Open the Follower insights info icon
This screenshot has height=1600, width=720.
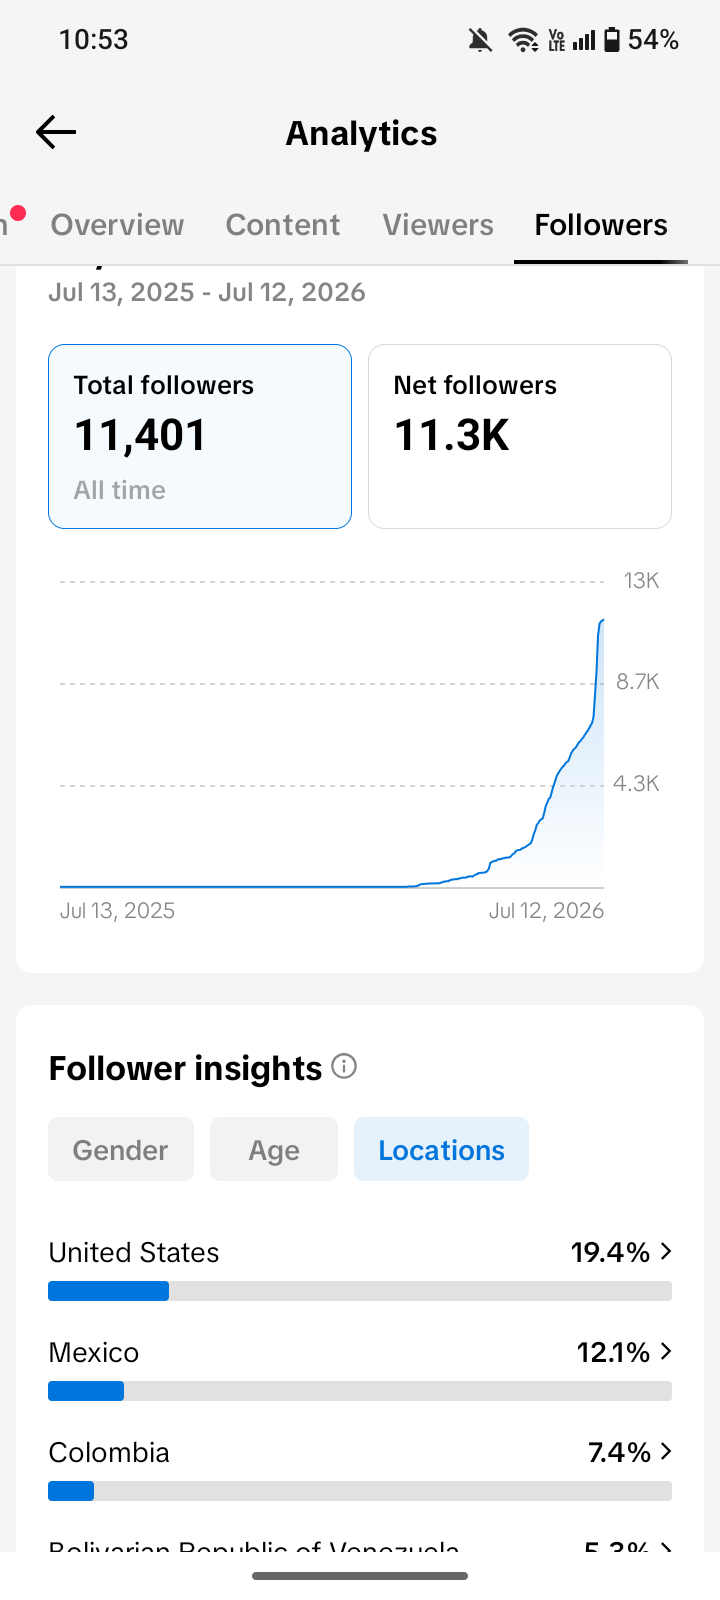point(344,1066)
